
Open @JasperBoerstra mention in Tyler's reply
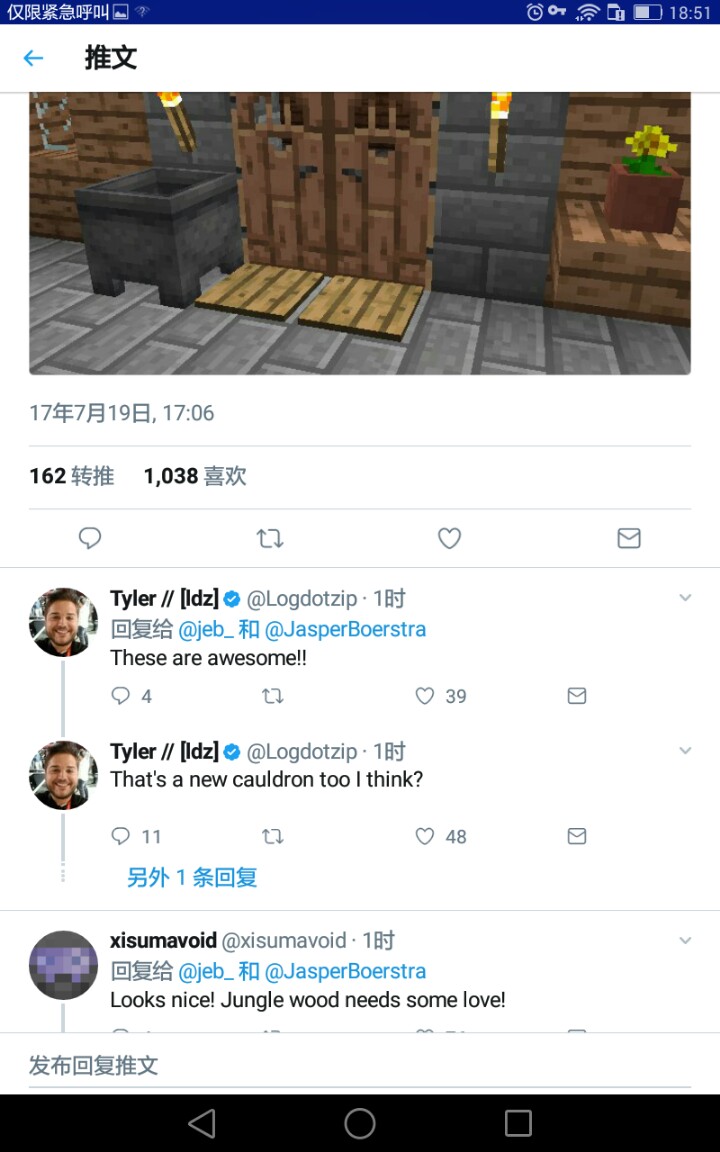click(x=345, y=630)
